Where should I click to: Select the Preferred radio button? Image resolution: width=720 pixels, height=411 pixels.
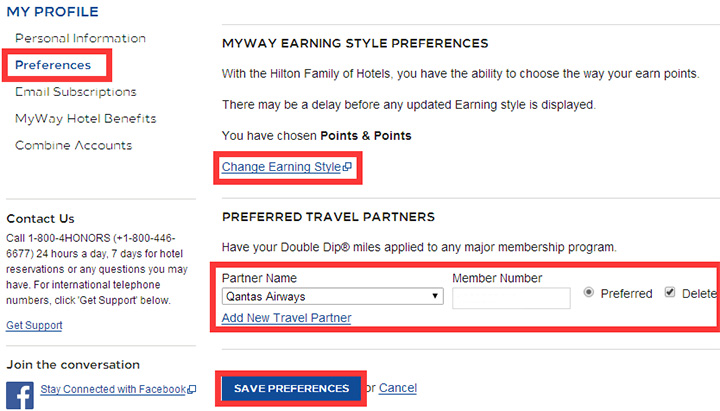pyautogui.click(x=589, y=293)
